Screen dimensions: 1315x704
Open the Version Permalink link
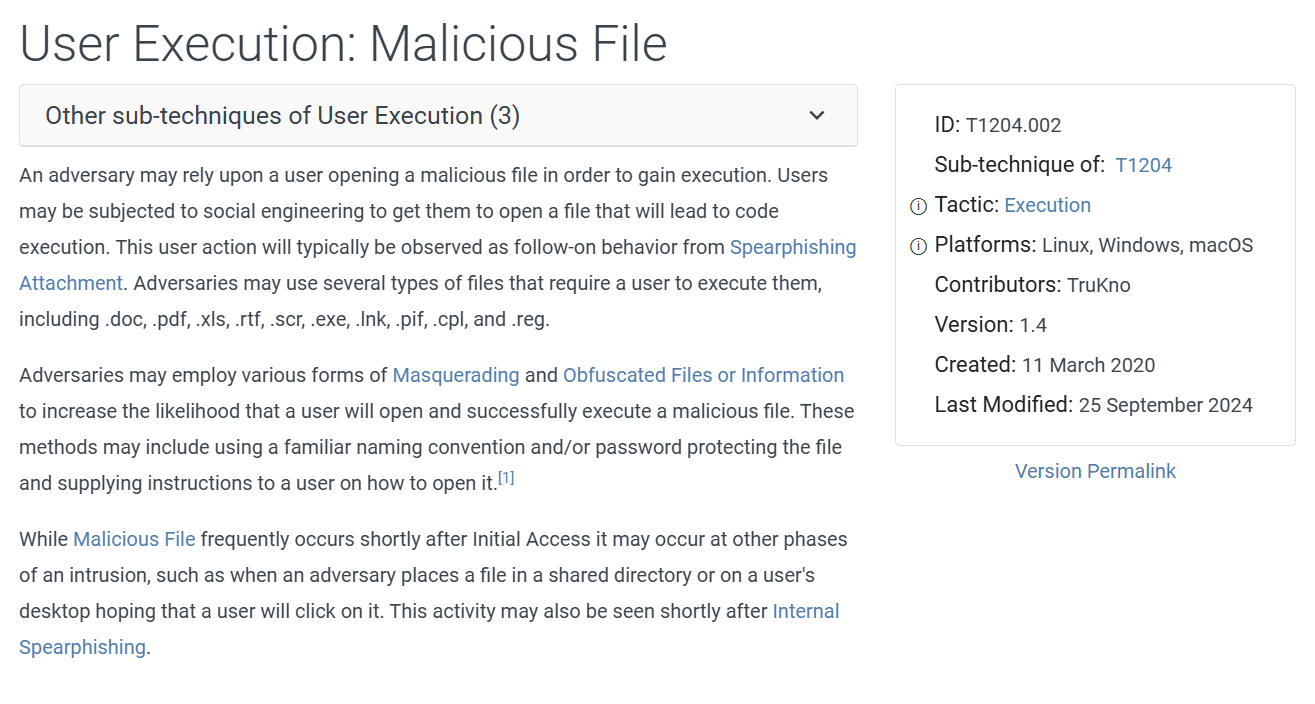[x=1095, y=471]
